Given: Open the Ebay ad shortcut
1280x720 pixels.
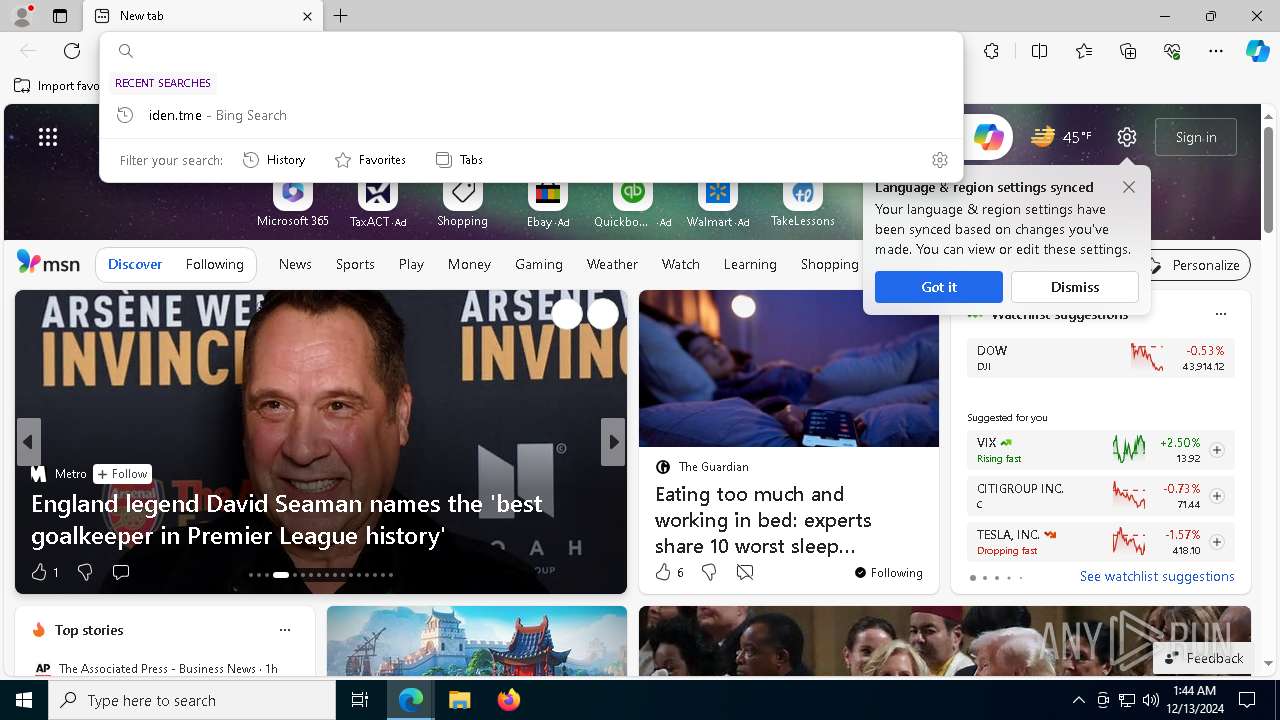Looking at the screenshot, I should tap(548, 204).
